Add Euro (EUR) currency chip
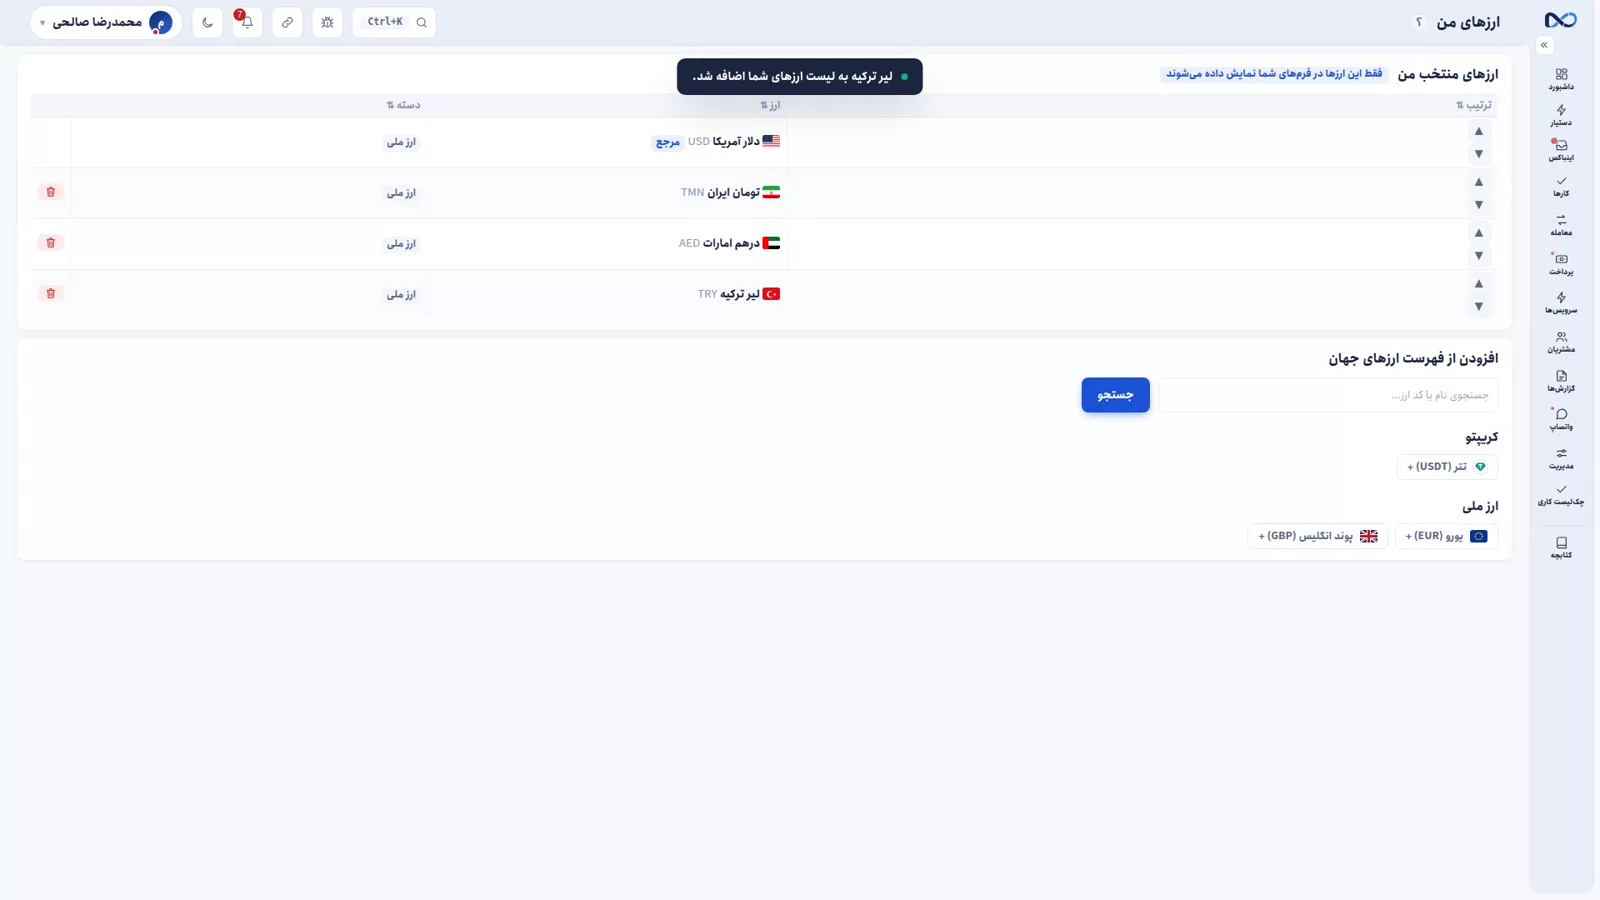 1446,536
